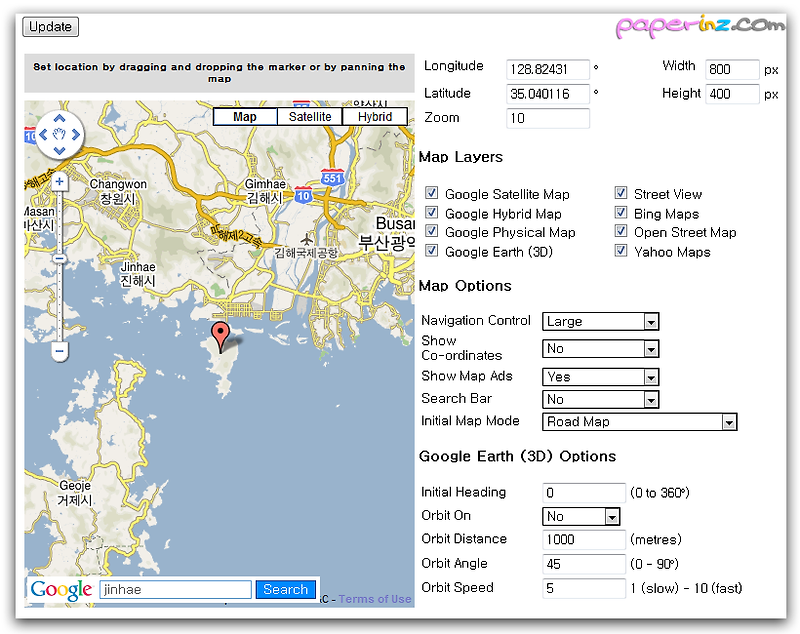The image size is (800, 634).
Task: Toggle Google Physical Map checkbox
Action: click(x=432, y=231)
